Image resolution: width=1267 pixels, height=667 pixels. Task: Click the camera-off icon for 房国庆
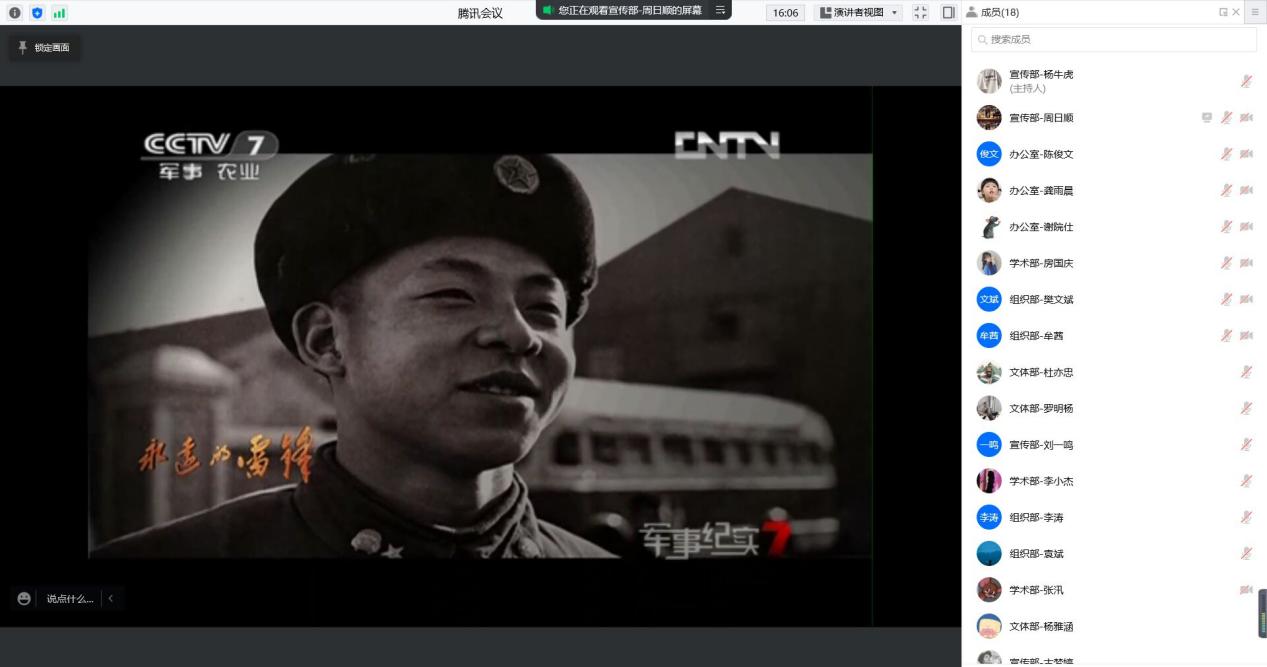1246,263
